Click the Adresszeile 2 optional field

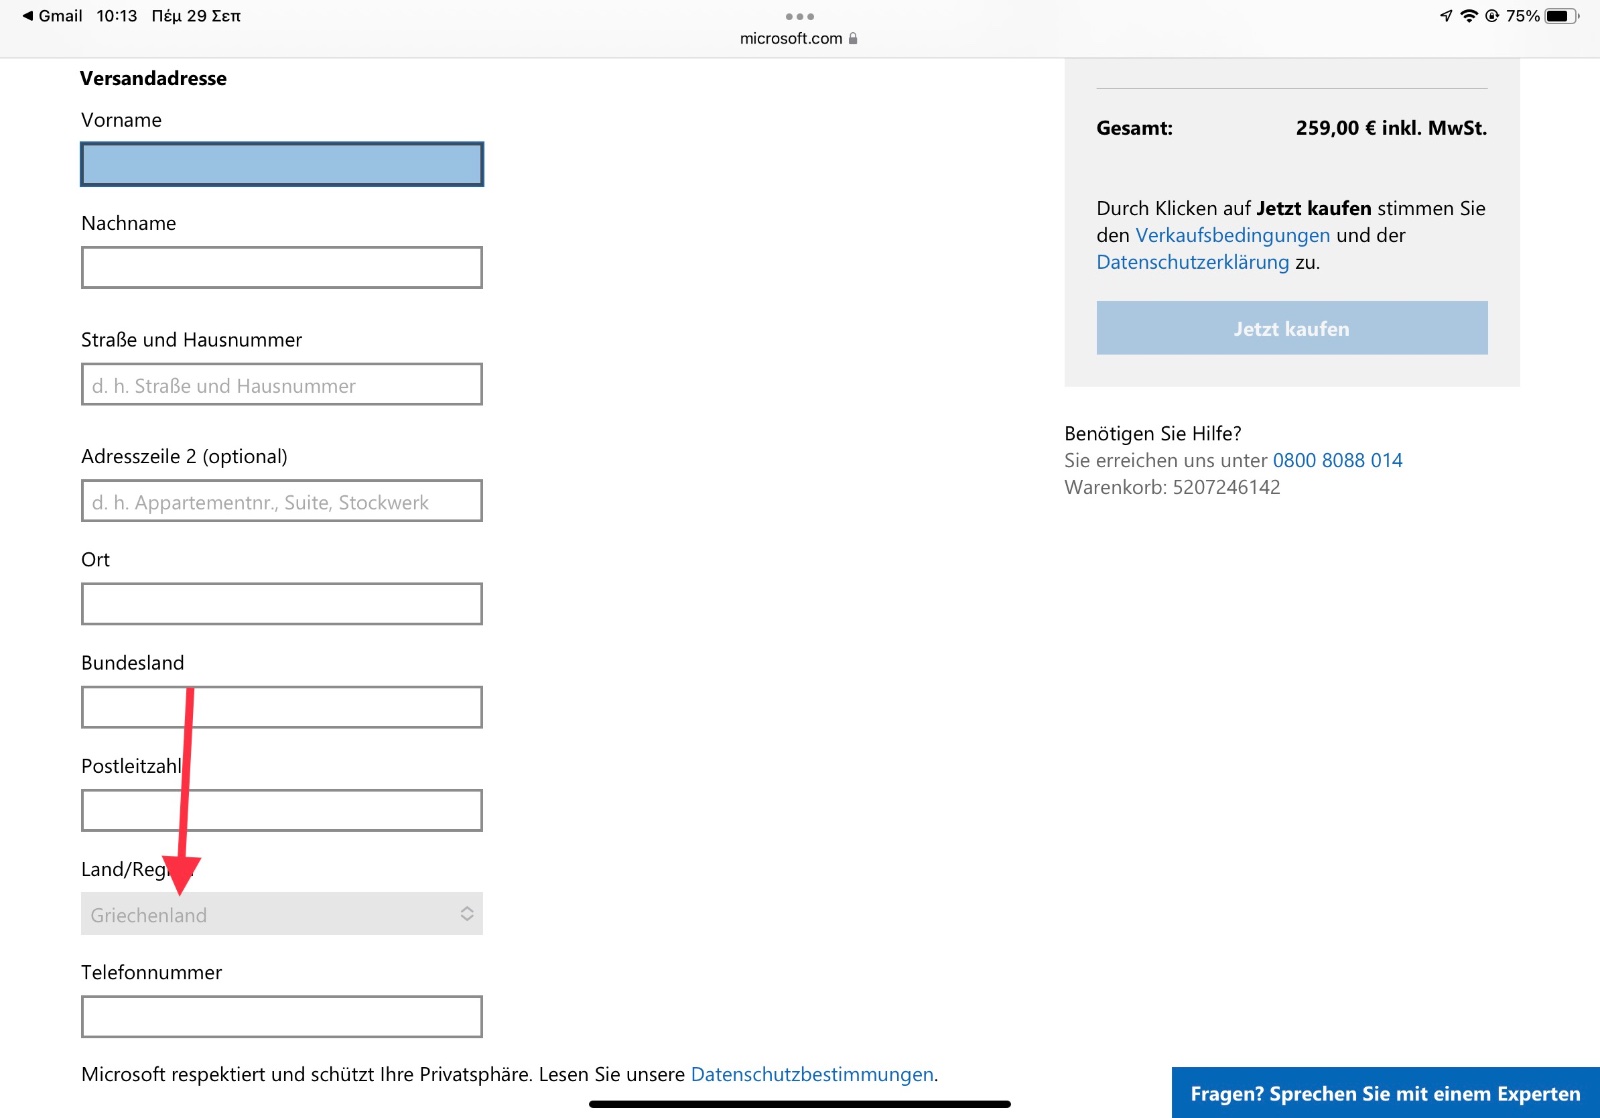[x=282, y=501]
